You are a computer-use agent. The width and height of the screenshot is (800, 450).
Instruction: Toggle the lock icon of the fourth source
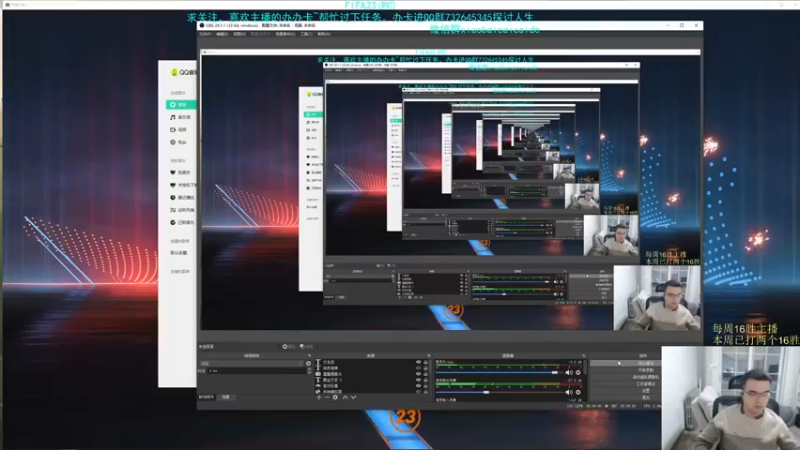point(426,380)
